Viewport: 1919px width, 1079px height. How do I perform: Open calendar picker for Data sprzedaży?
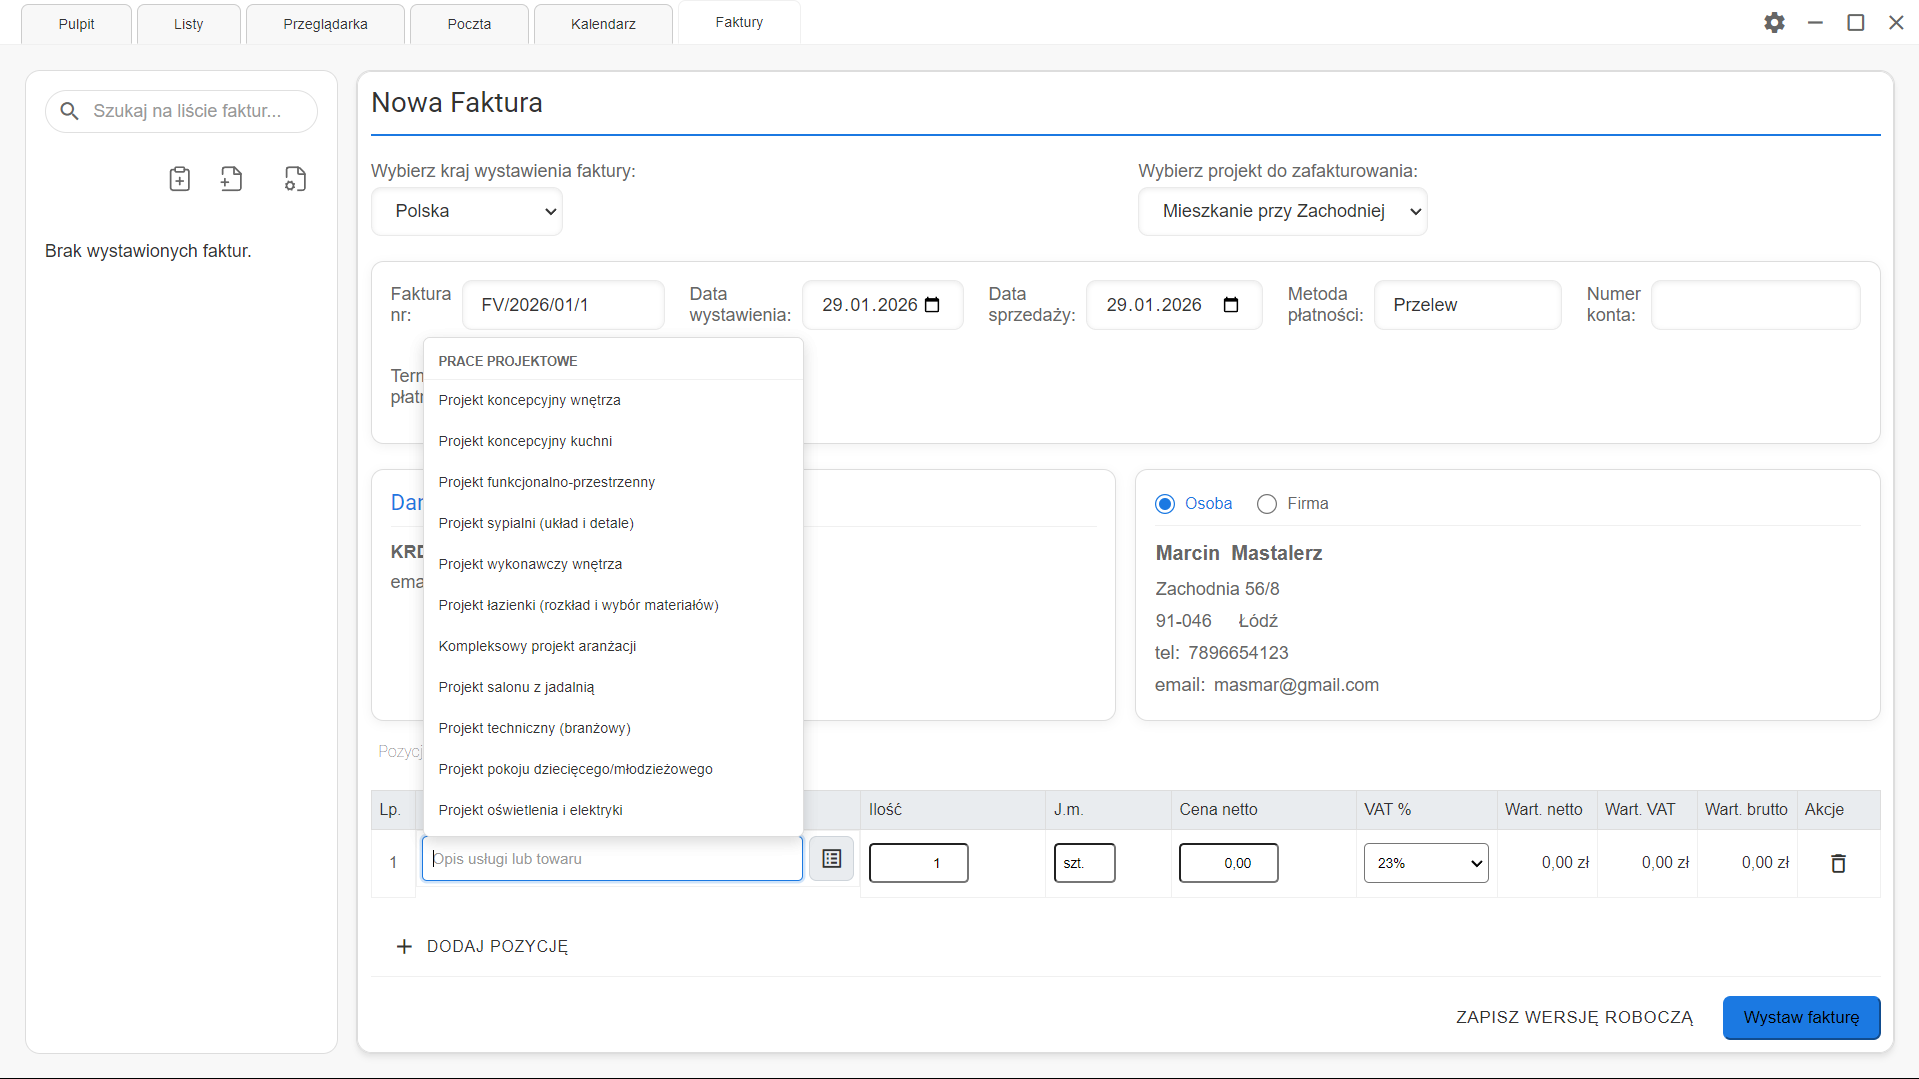pos(1231,305)
